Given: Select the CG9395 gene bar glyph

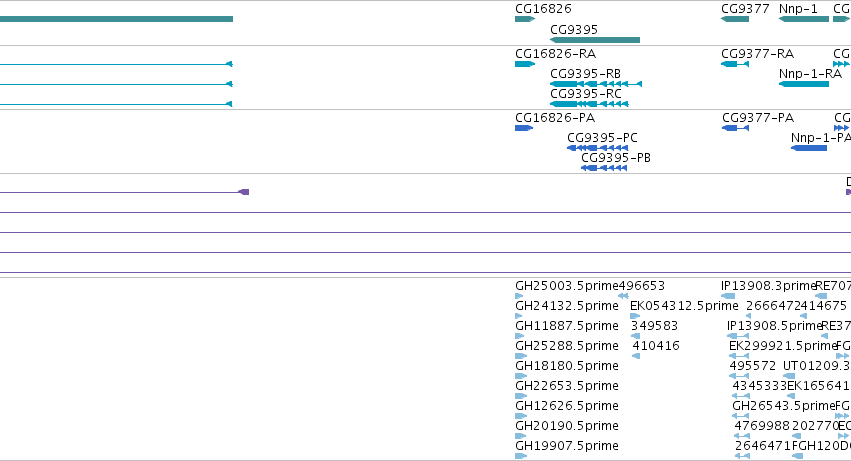Looking at the screenshot, I should point(595,40).
